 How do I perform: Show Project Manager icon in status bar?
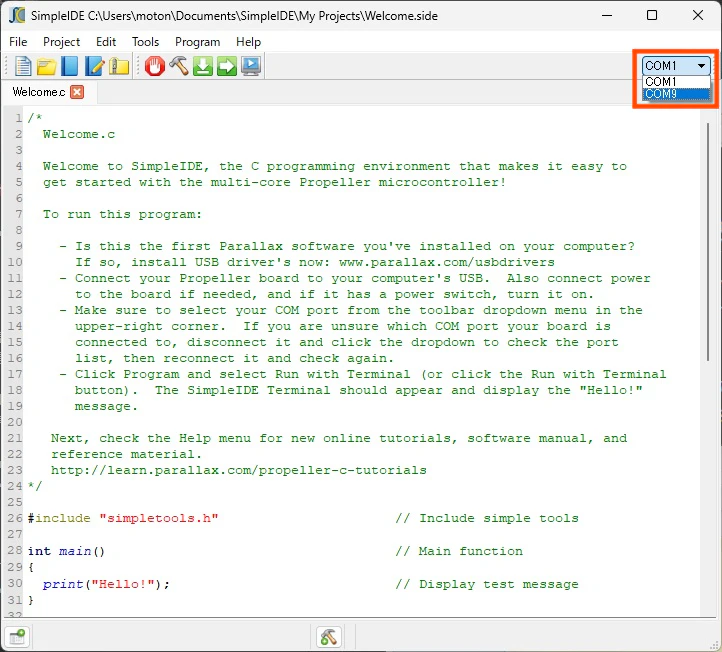17,637
